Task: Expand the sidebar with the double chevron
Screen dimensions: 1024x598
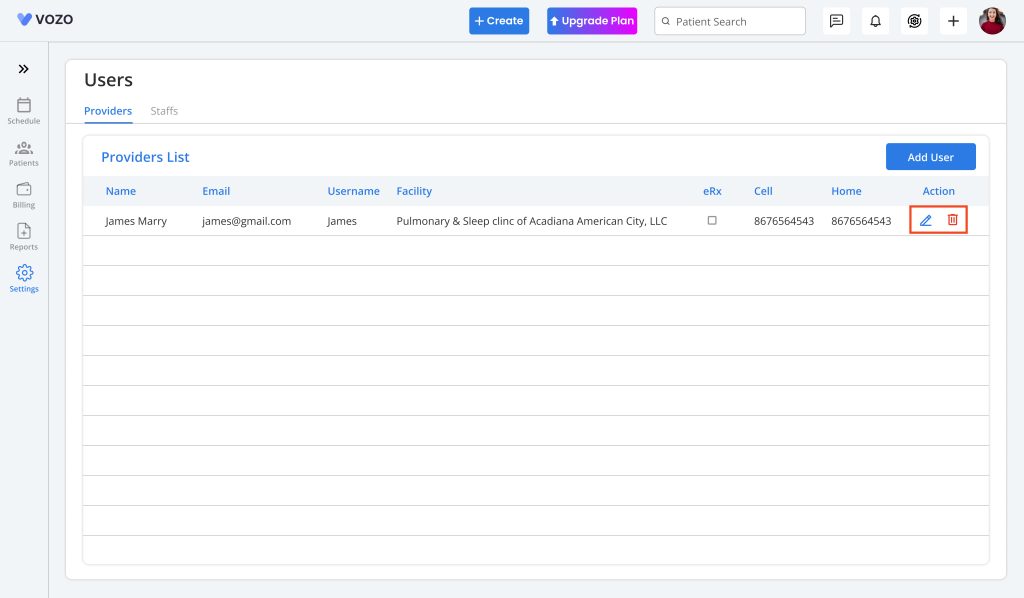Action: 24,69
